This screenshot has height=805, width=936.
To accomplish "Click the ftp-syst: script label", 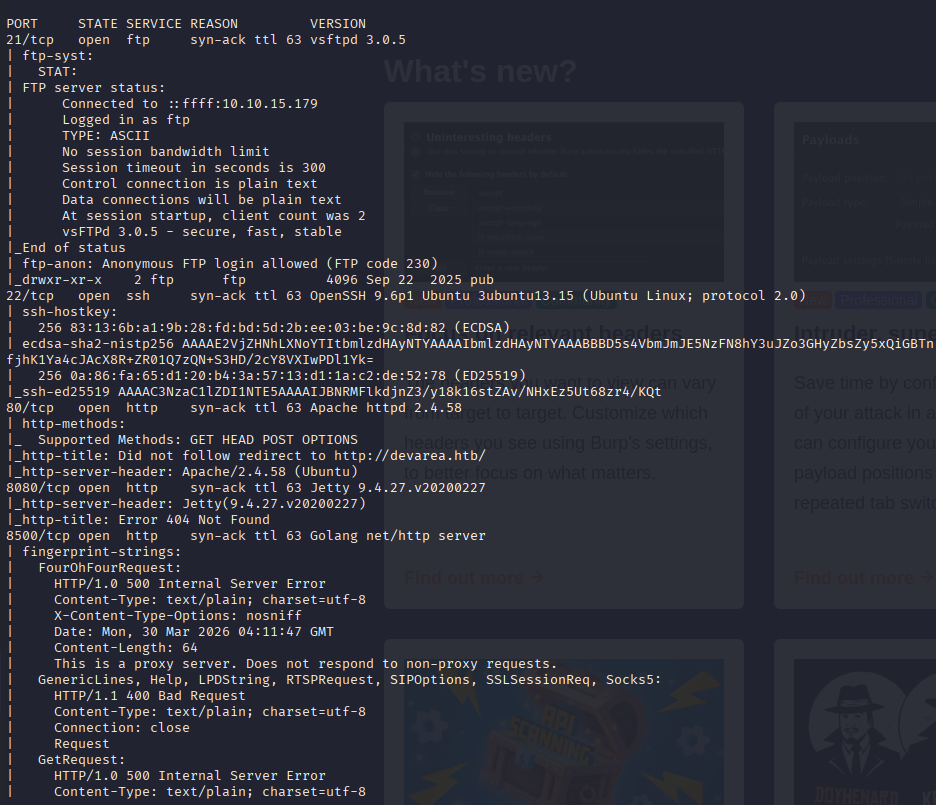I will point(58,56).
